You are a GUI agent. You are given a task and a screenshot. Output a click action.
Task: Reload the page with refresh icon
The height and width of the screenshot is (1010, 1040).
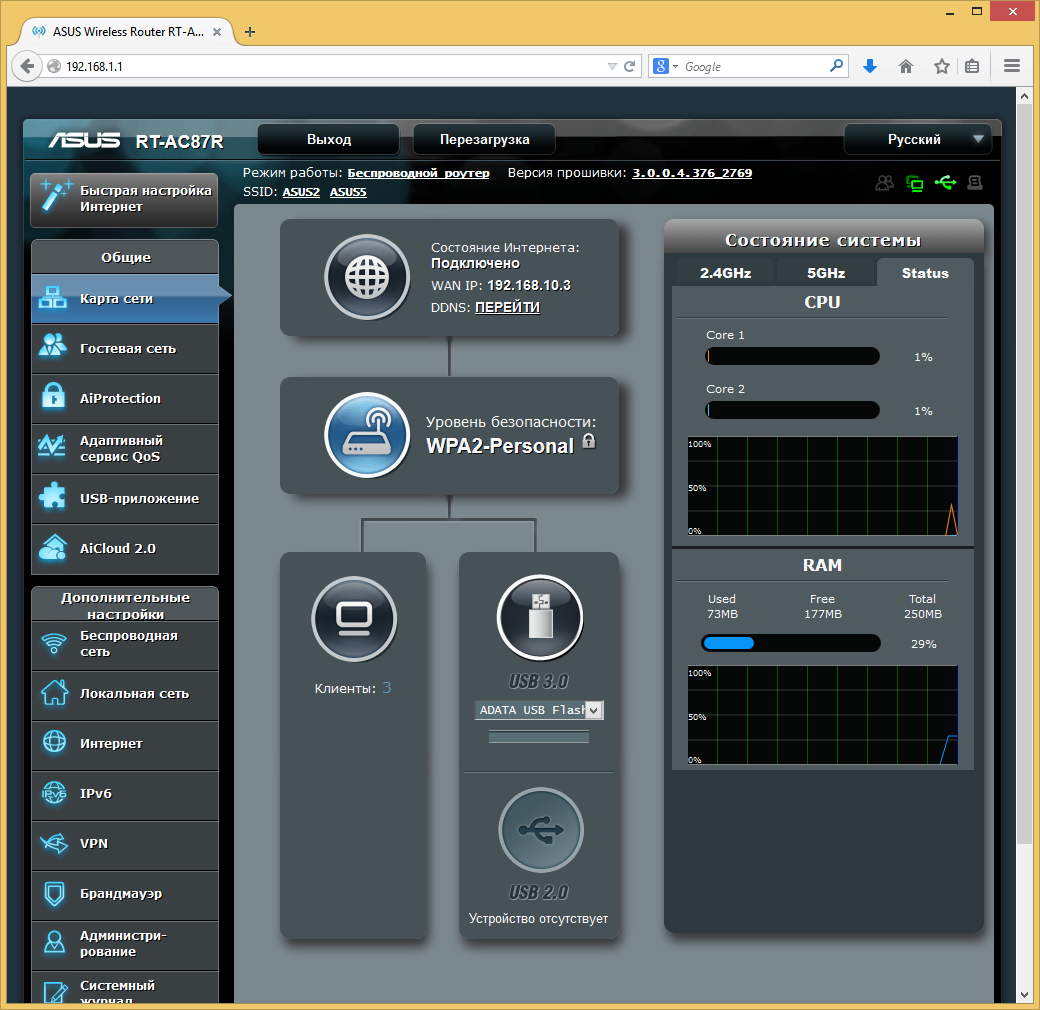629,66
